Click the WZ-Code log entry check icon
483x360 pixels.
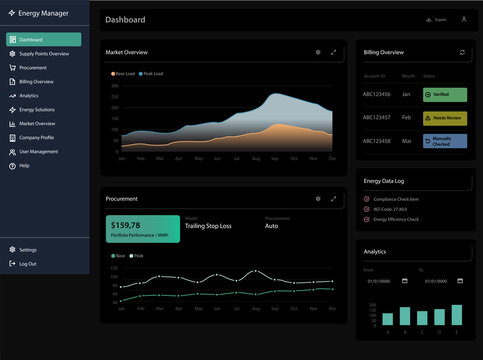tap(367, 209)
